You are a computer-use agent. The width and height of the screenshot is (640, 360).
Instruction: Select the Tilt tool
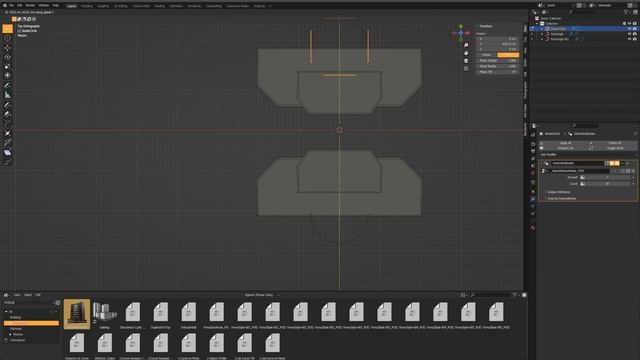click(7, 143)
